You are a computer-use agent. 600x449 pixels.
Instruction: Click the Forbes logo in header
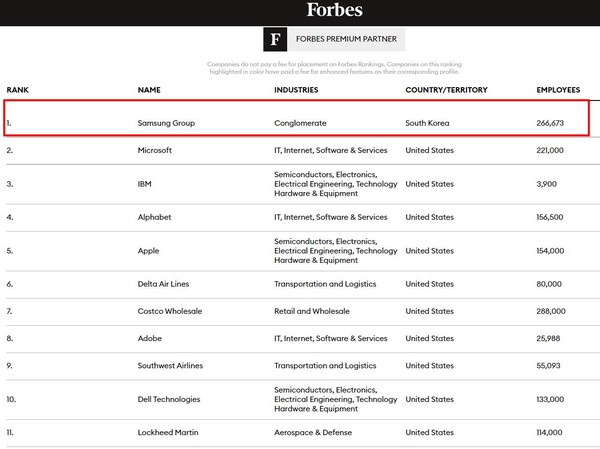(x=334, y=10)
